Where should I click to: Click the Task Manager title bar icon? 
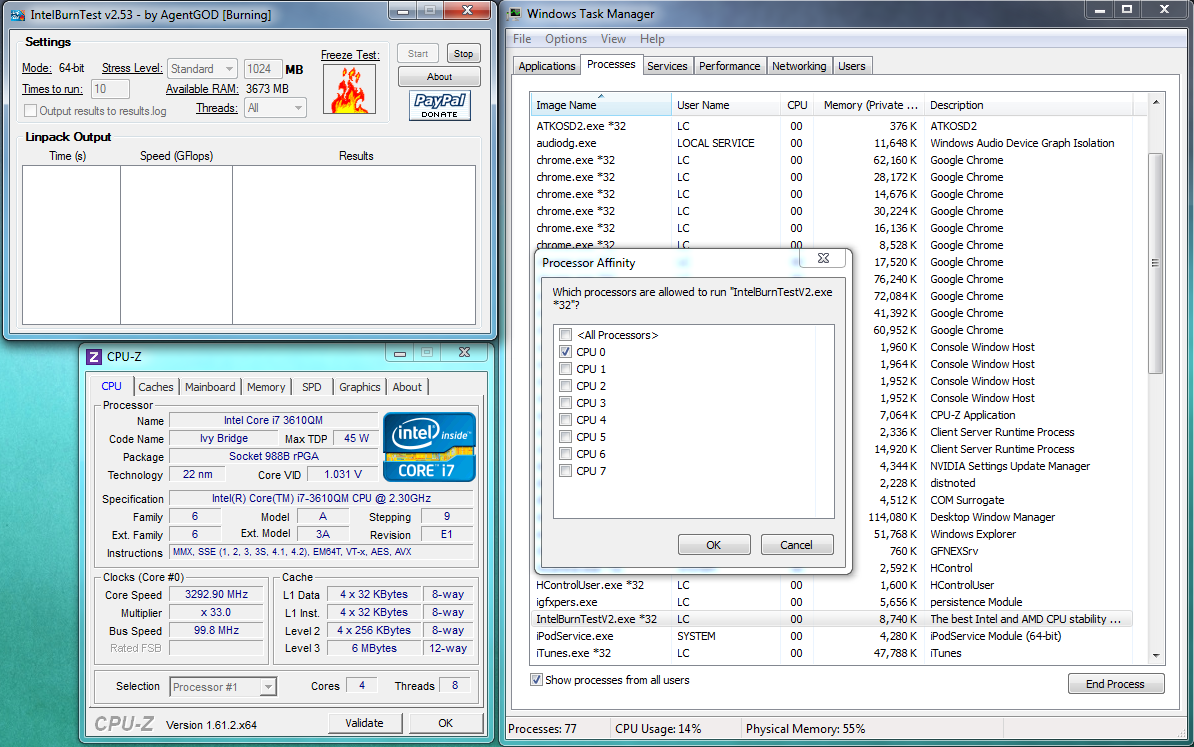516,14
